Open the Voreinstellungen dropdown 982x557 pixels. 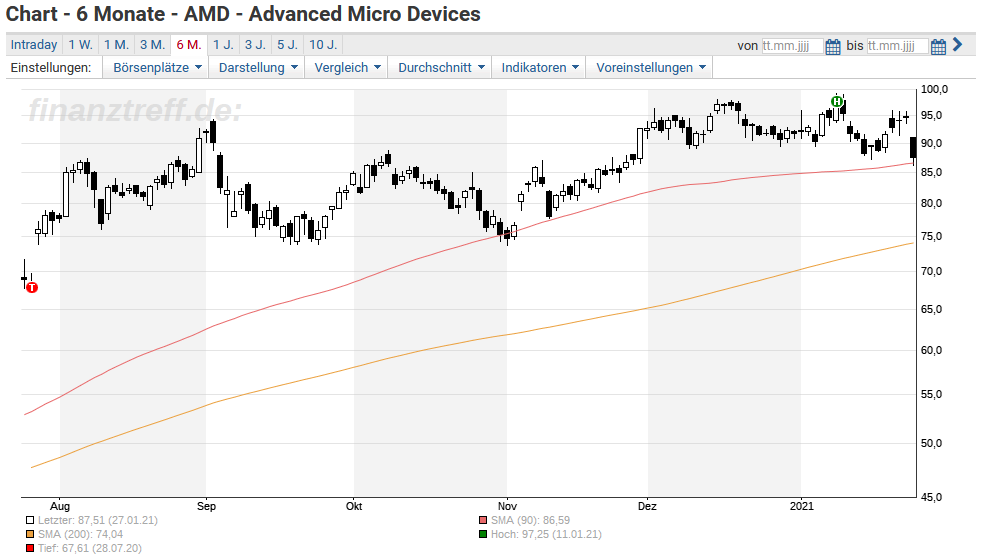point(650,68)
